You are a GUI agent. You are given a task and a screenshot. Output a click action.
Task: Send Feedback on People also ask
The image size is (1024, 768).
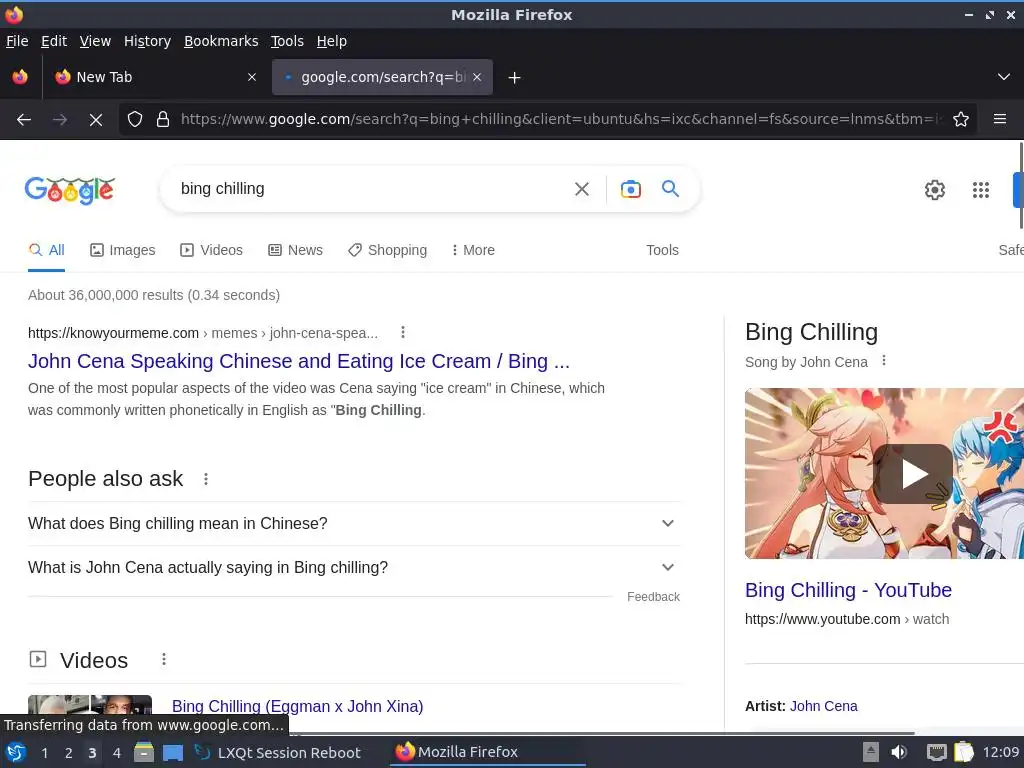click(x=653, y=597)
